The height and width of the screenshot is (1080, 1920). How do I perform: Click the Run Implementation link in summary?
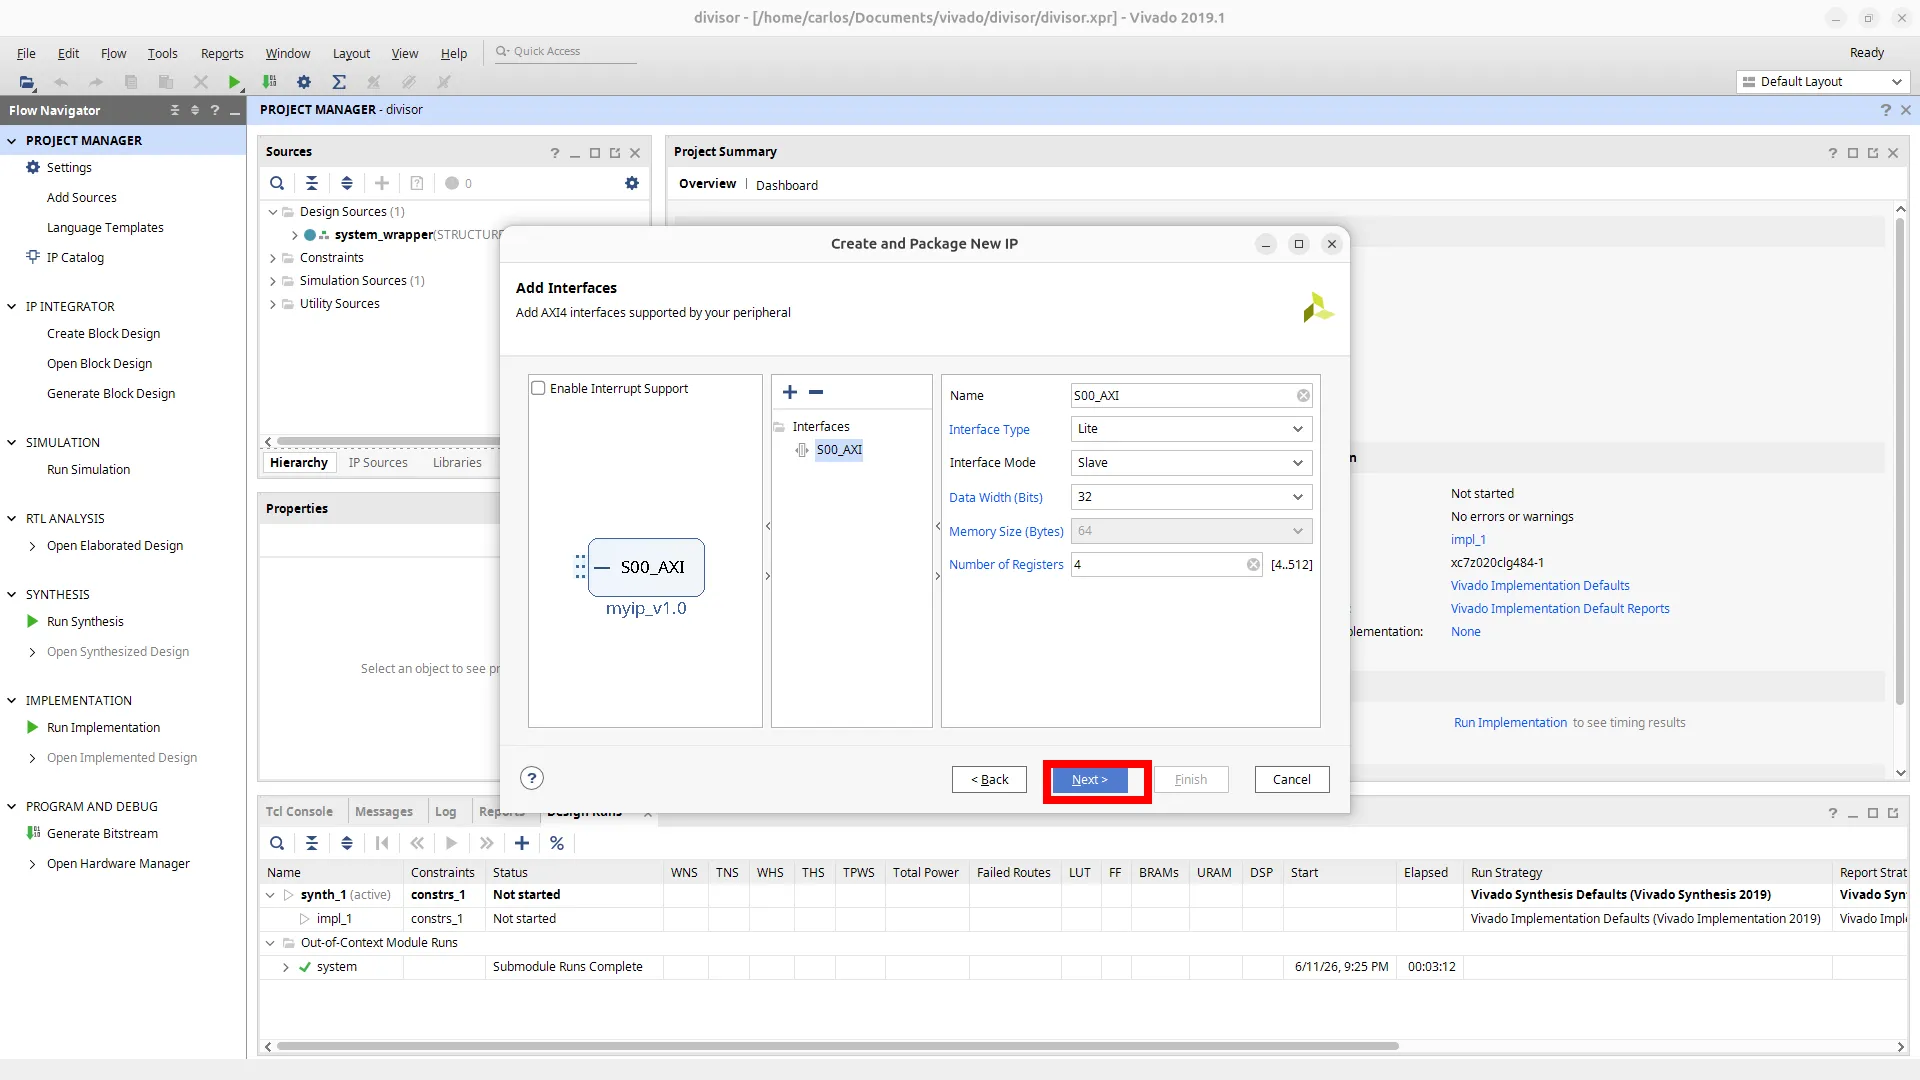[1510, 723]
